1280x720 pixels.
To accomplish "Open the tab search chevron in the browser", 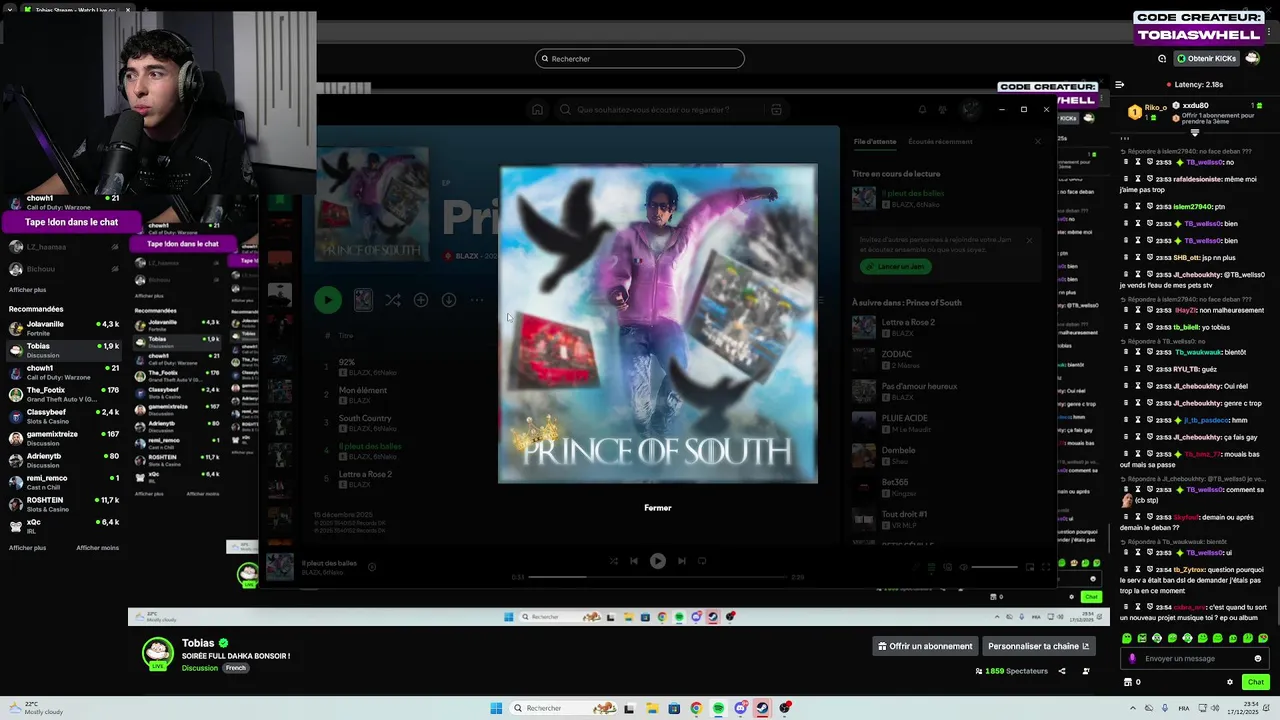I will (x=10, y=9).
